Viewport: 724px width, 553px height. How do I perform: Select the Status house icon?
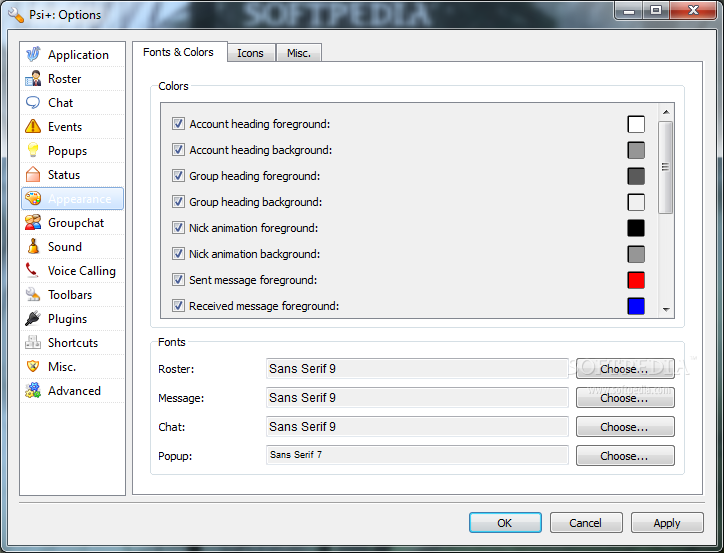(x=33, y=174)
